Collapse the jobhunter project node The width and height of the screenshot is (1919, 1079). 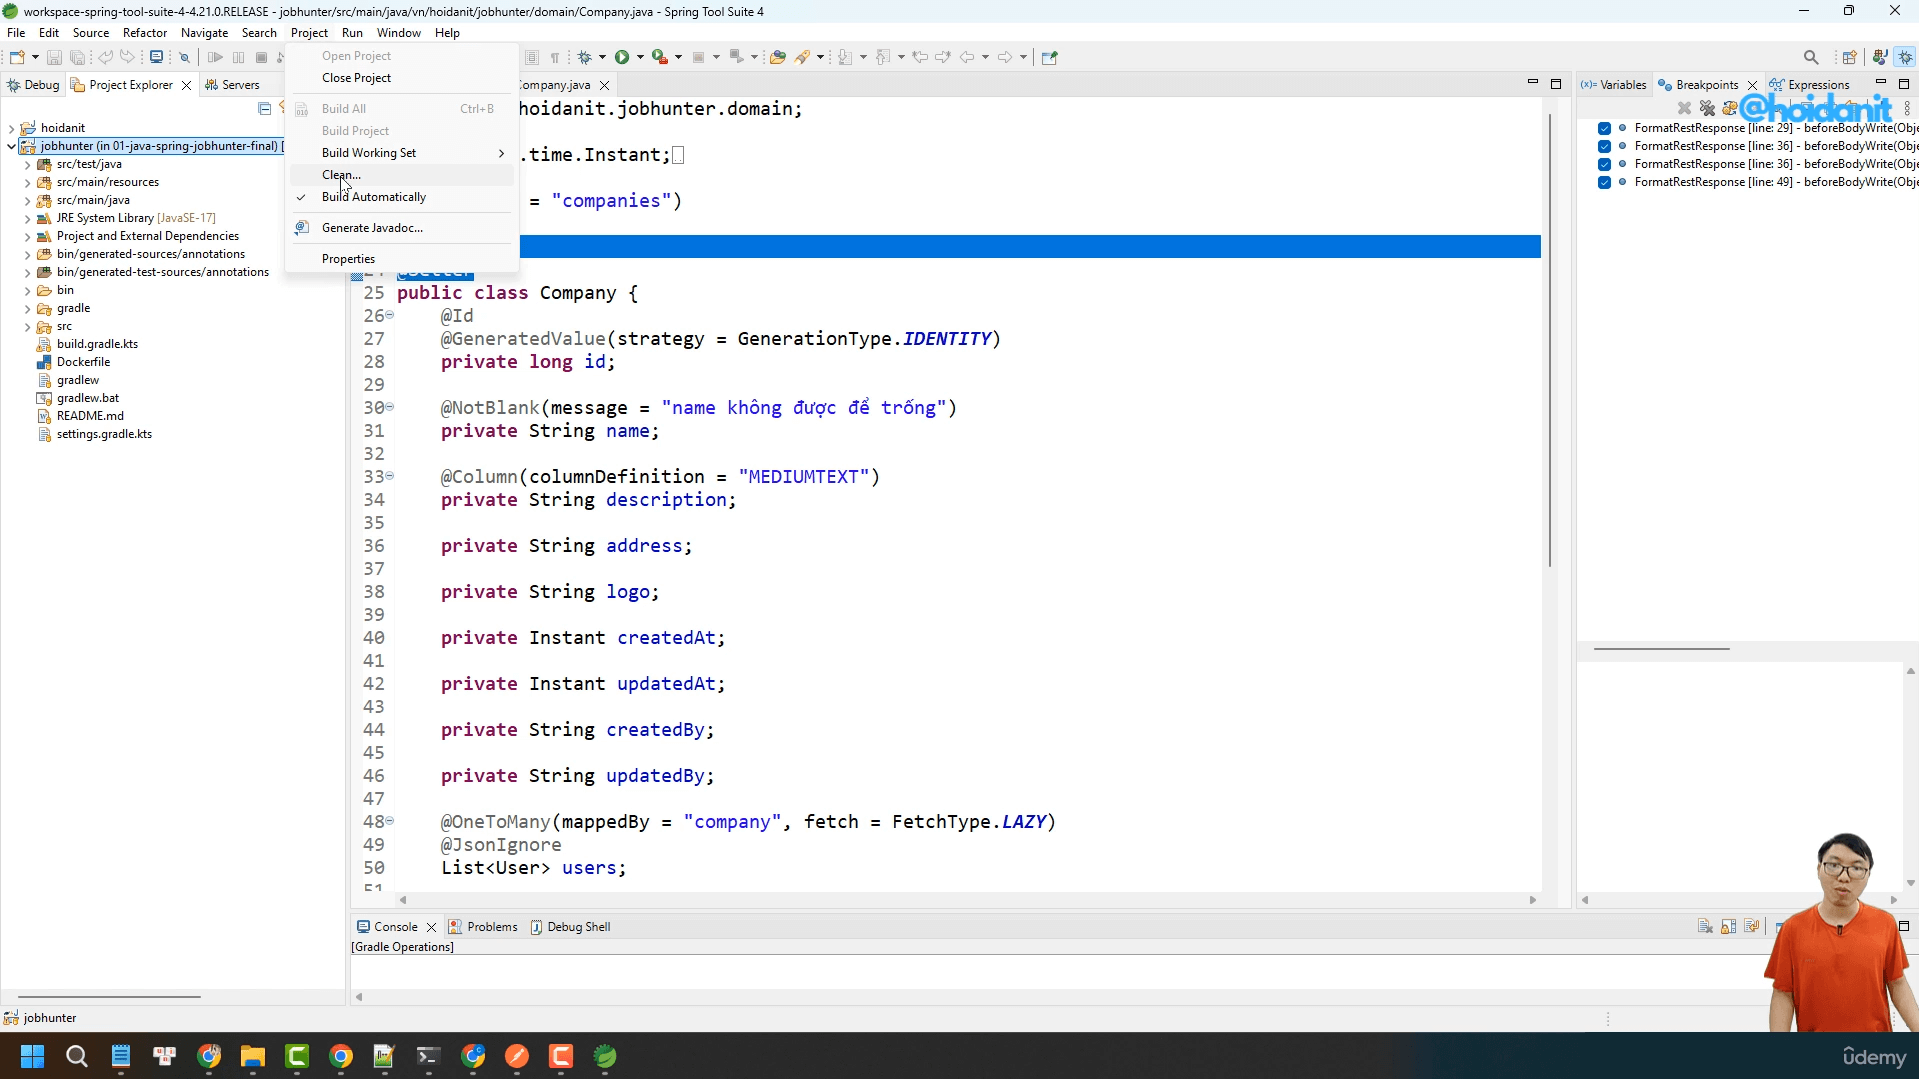pos(11,146)
